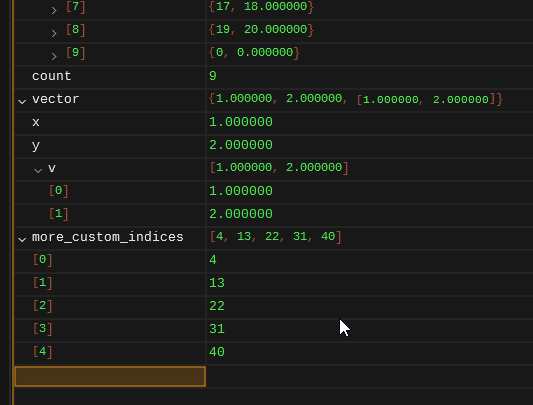Select more_custom_indices [3] label

coord(43,329)
